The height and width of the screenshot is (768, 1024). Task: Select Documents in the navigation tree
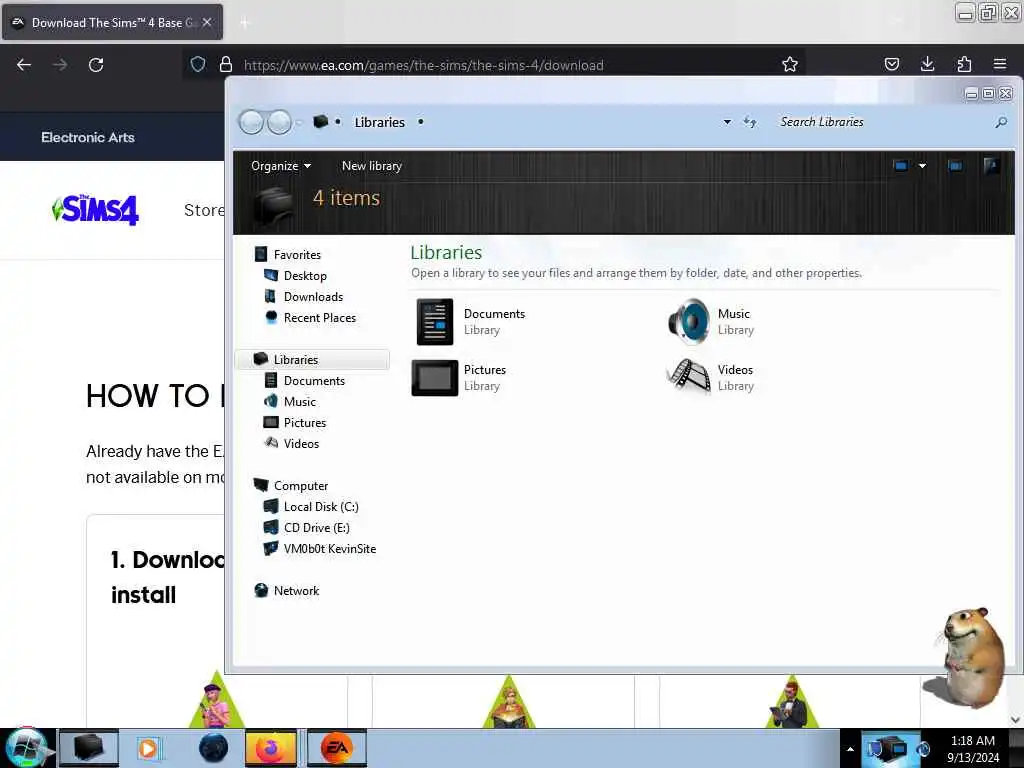point(314,381)
